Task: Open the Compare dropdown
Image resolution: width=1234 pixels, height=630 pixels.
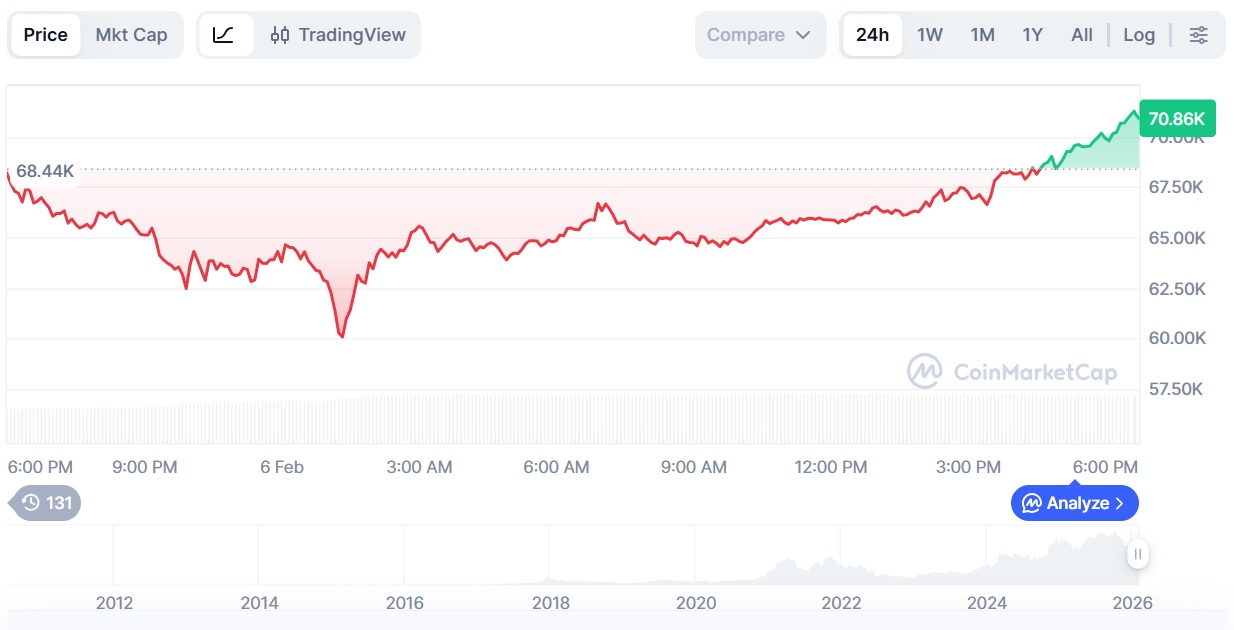Action: 760,35
